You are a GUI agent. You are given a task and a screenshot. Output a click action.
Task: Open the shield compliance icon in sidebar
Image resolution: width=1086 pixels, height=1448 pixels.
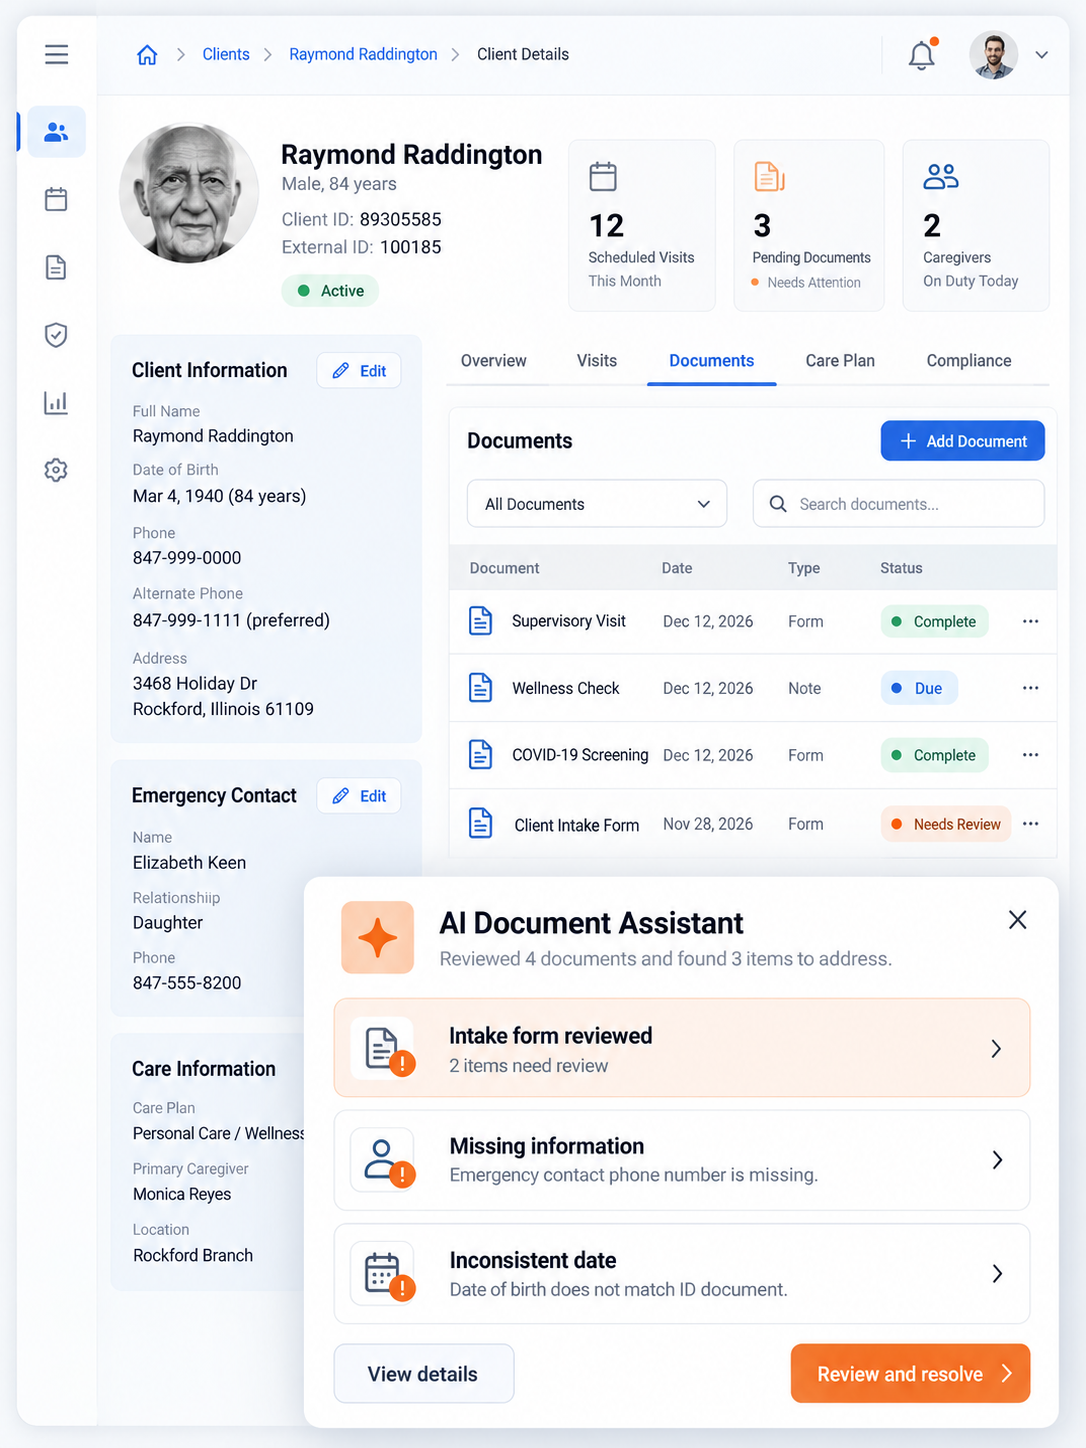[x=56, y=335]
